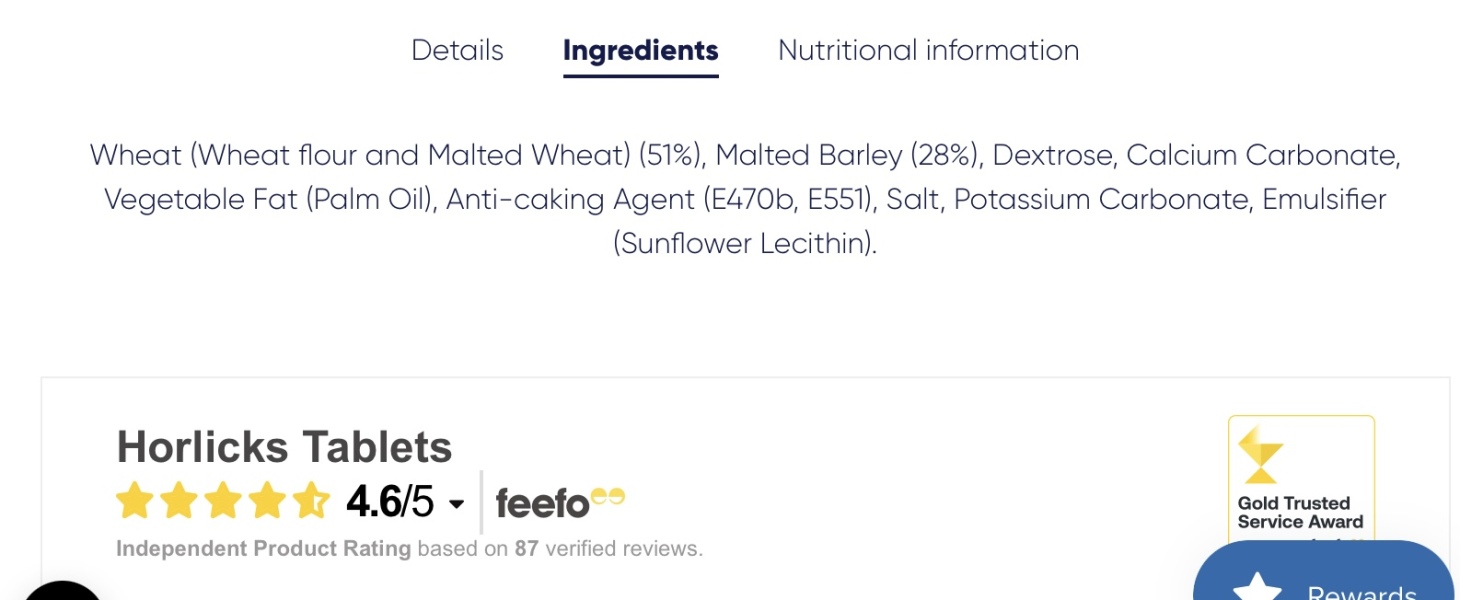This screenshot has height=600, width=1460.
Task: Click the Horlicks Tablets review heading
Action: (x=284, y=447)
